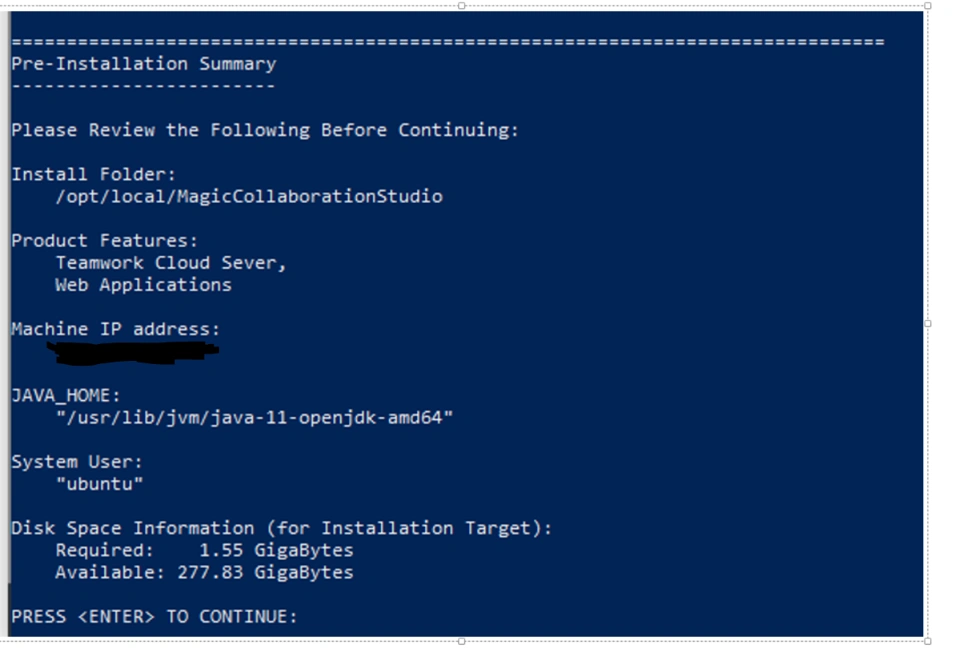
Task: Click the top-center image resize handle
Action: pos(462,6)
